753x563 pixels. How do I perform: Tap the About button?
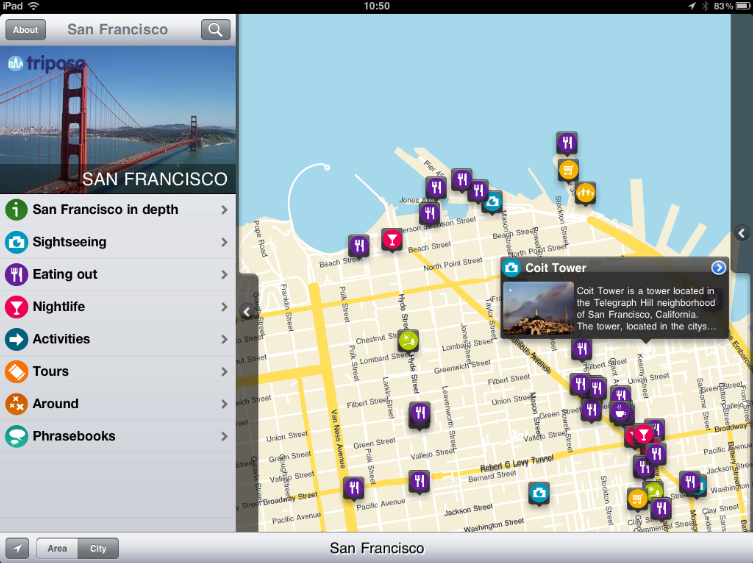(25, 30)
